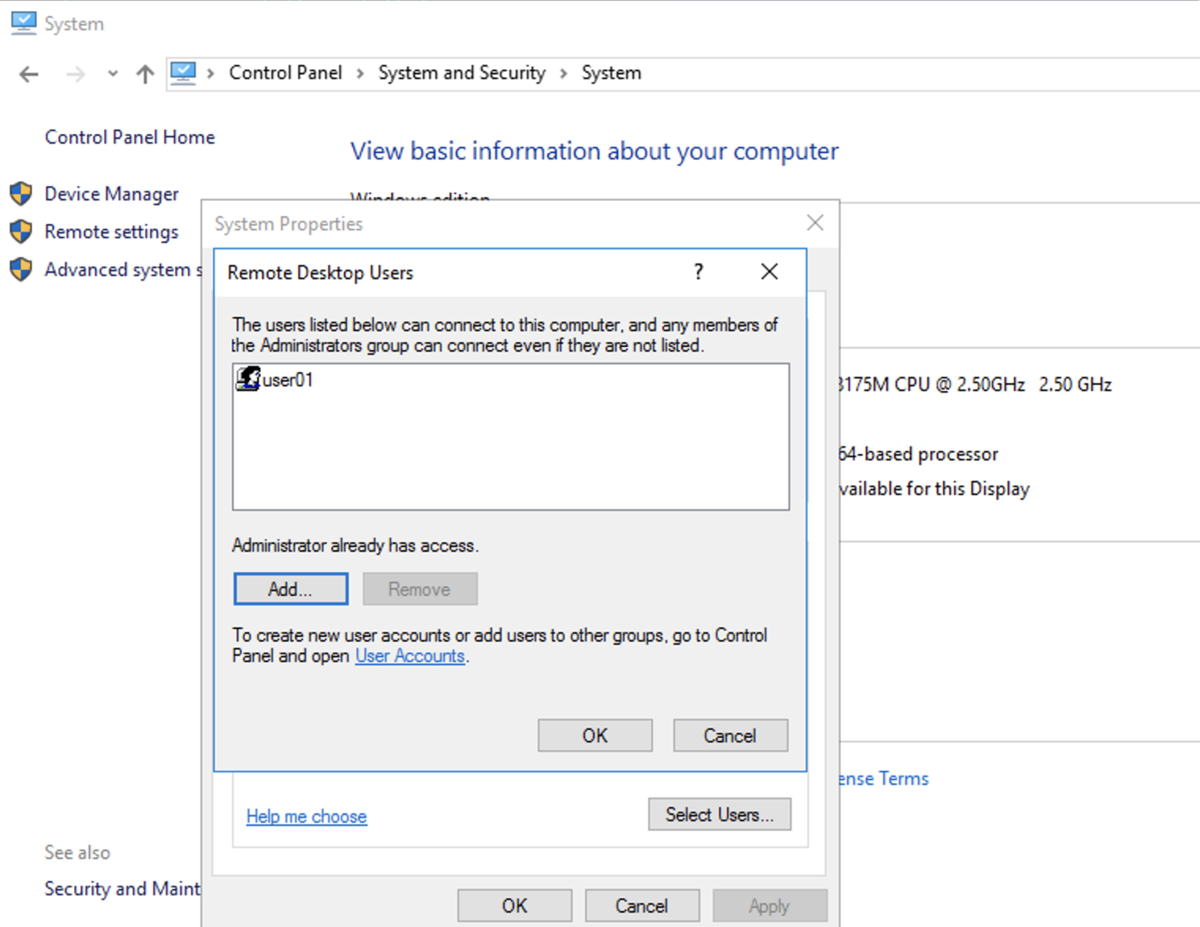The width and height of the screenshot is (1200, 927).
Task: Click the Back arrow in the System window
Action: coord(29,74)
